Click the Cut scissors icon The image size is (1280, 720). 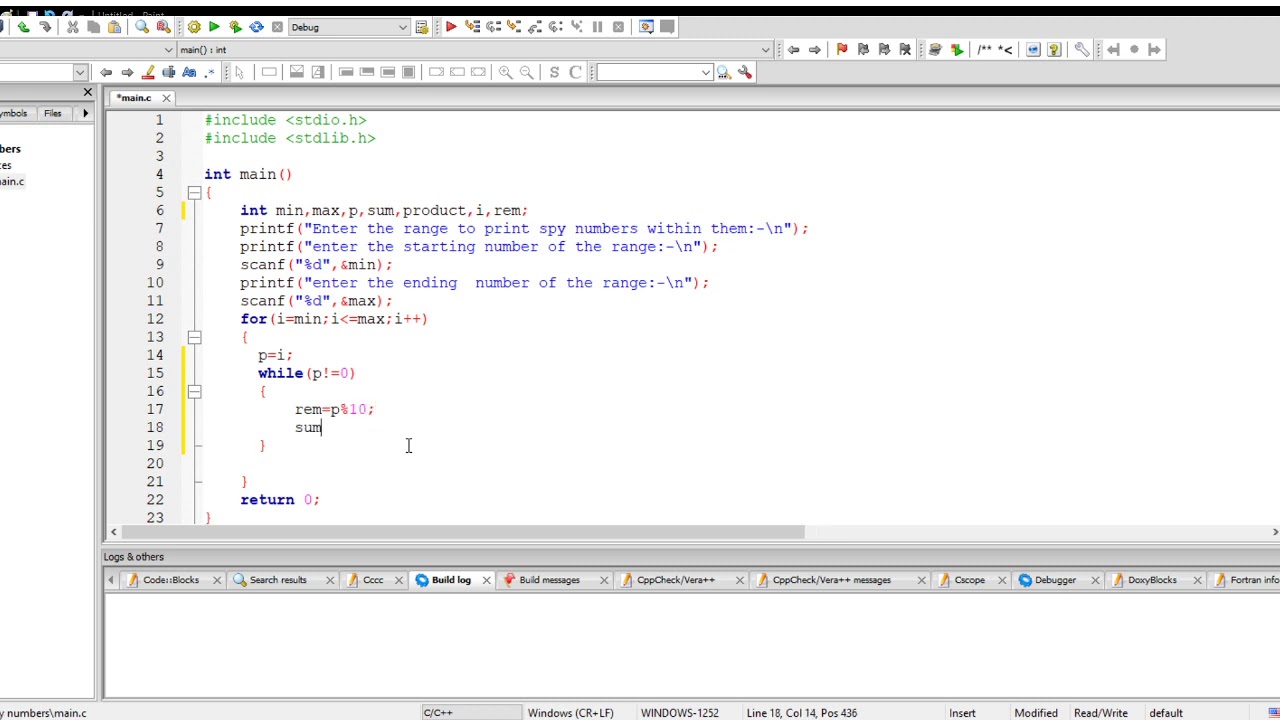tap(72, 27)
